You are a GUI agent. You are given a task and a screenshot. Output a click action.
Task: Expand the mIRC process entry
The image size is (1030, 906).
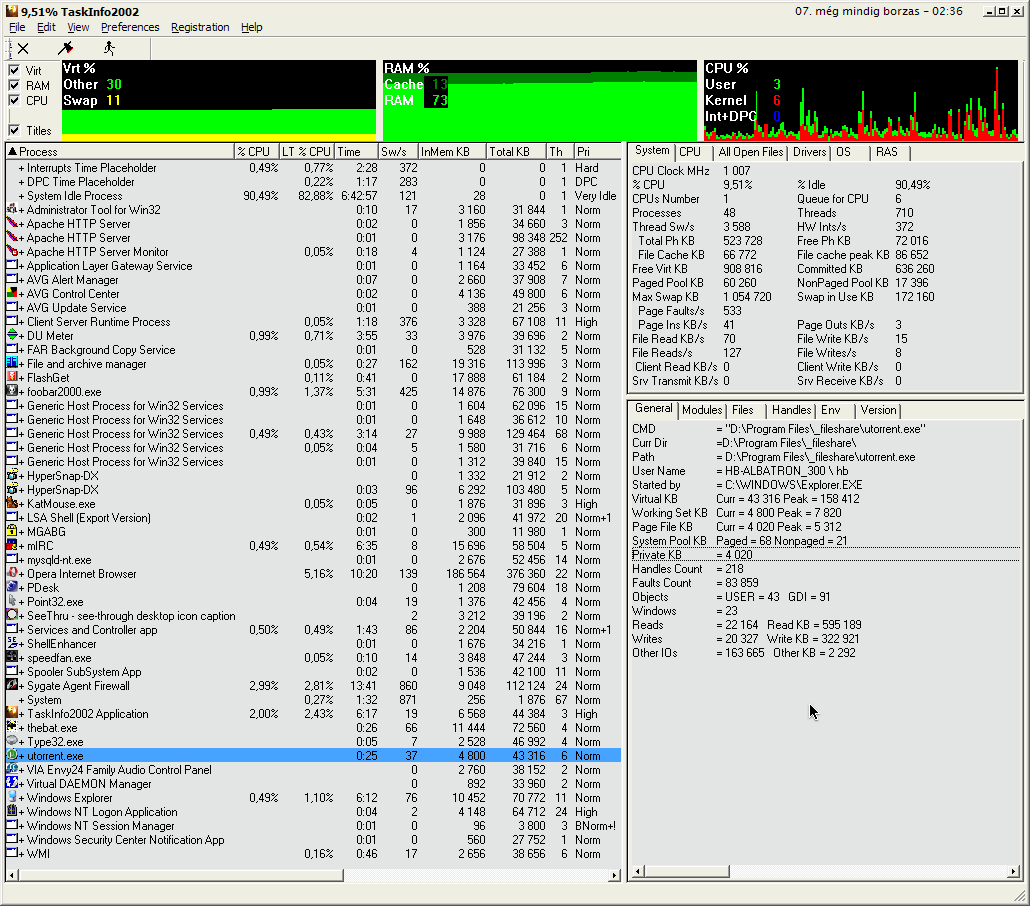tap(22, 546)
